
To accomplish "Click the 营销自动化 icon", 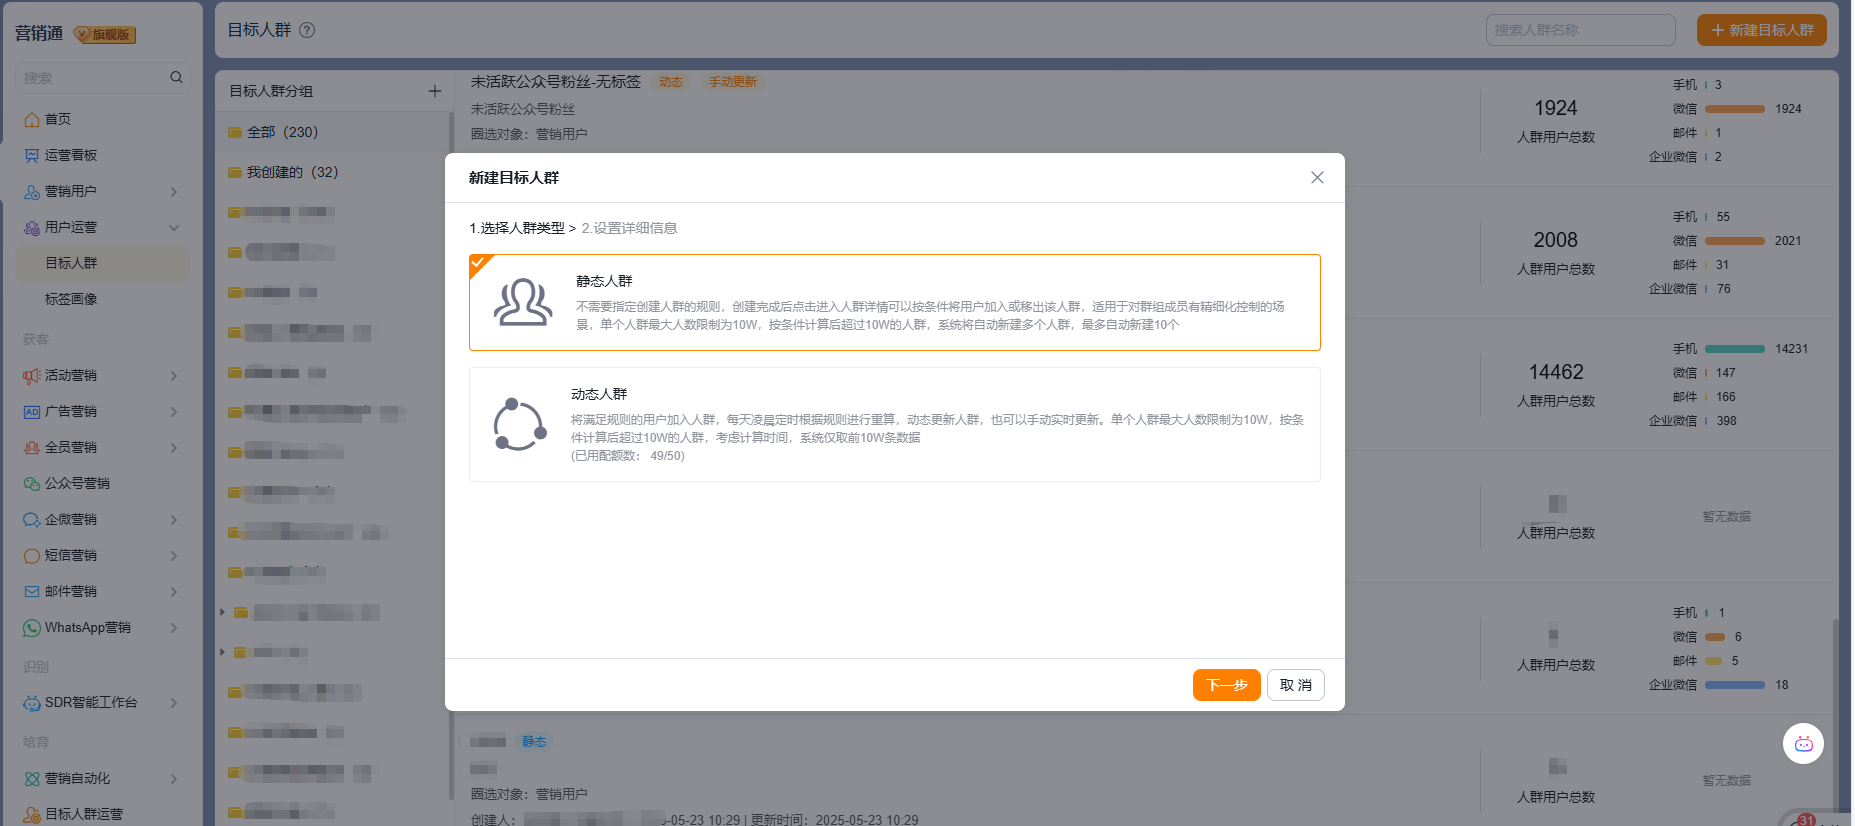I will coord(32,779).
